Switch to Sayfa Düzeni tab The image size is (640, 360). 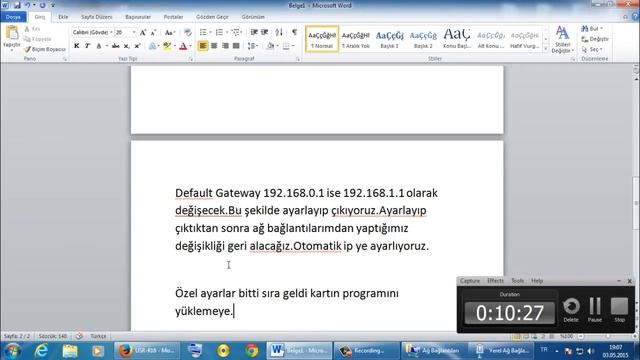tap(96, 17)
